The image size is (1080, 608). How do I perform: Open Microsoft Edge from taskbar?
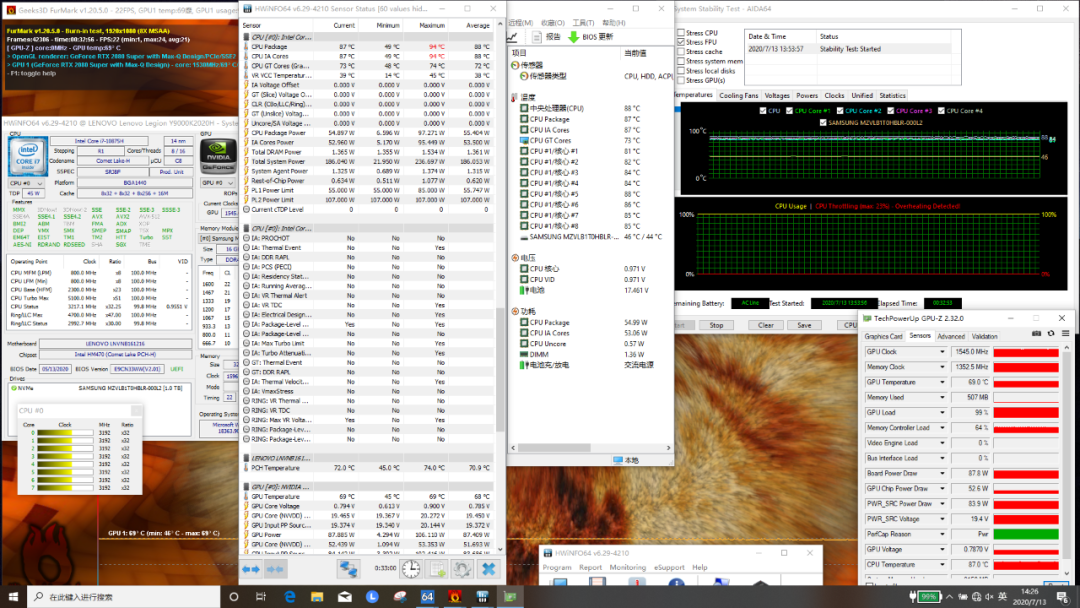[289, 596]
